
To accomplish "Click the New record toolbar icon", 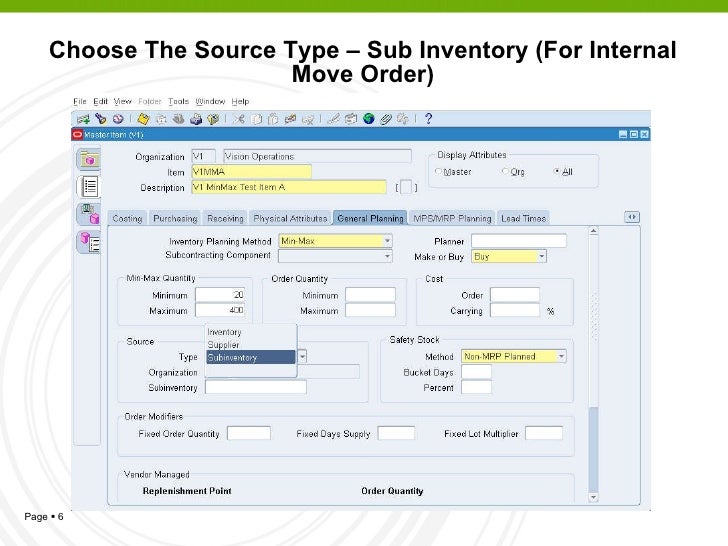I will coord(84,119).
